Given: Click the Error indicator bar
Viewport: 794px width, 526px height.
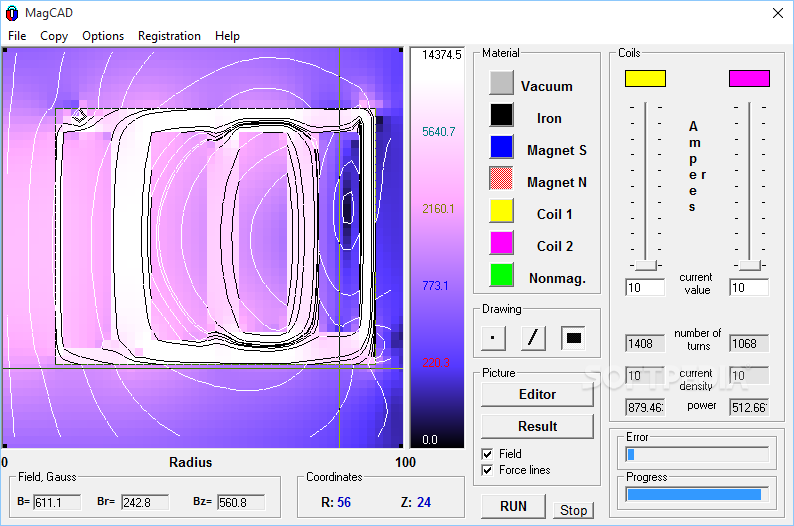Looking at the screenshot, I should [697, 455].
